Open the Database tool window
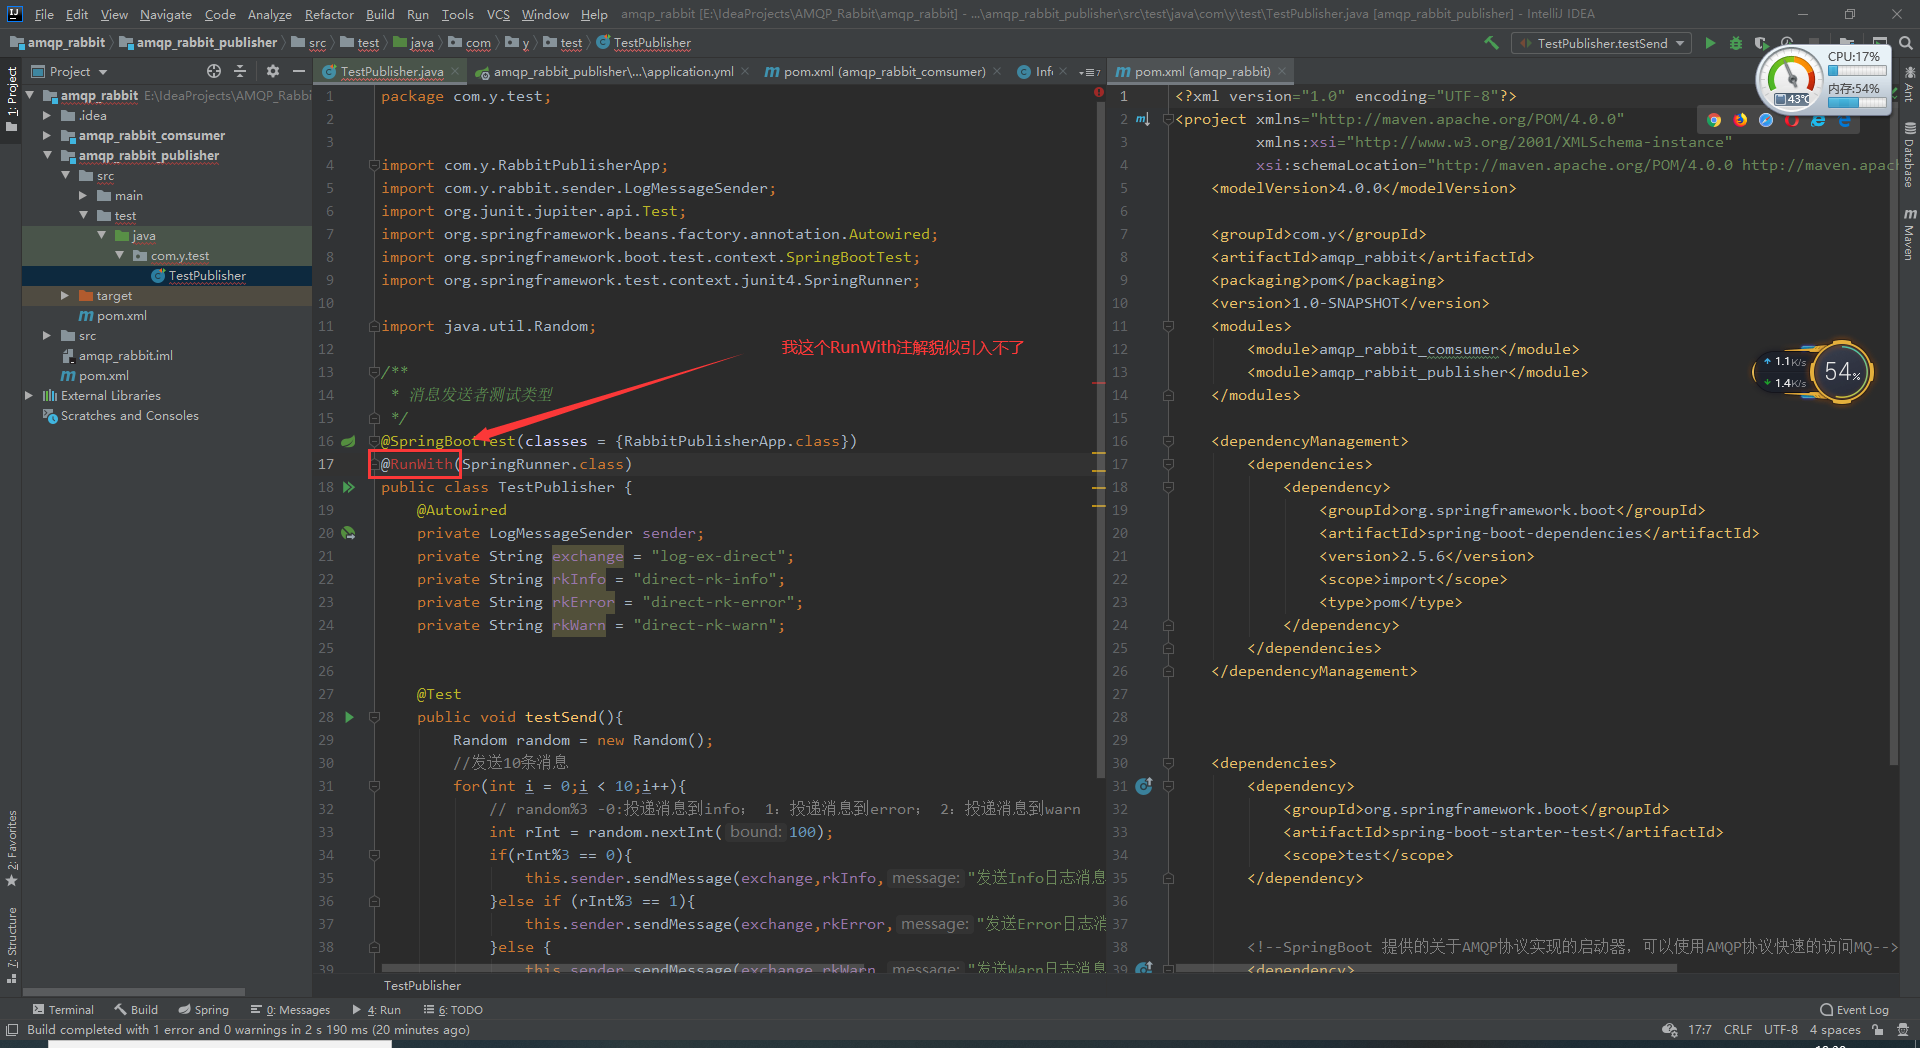 1909,156
